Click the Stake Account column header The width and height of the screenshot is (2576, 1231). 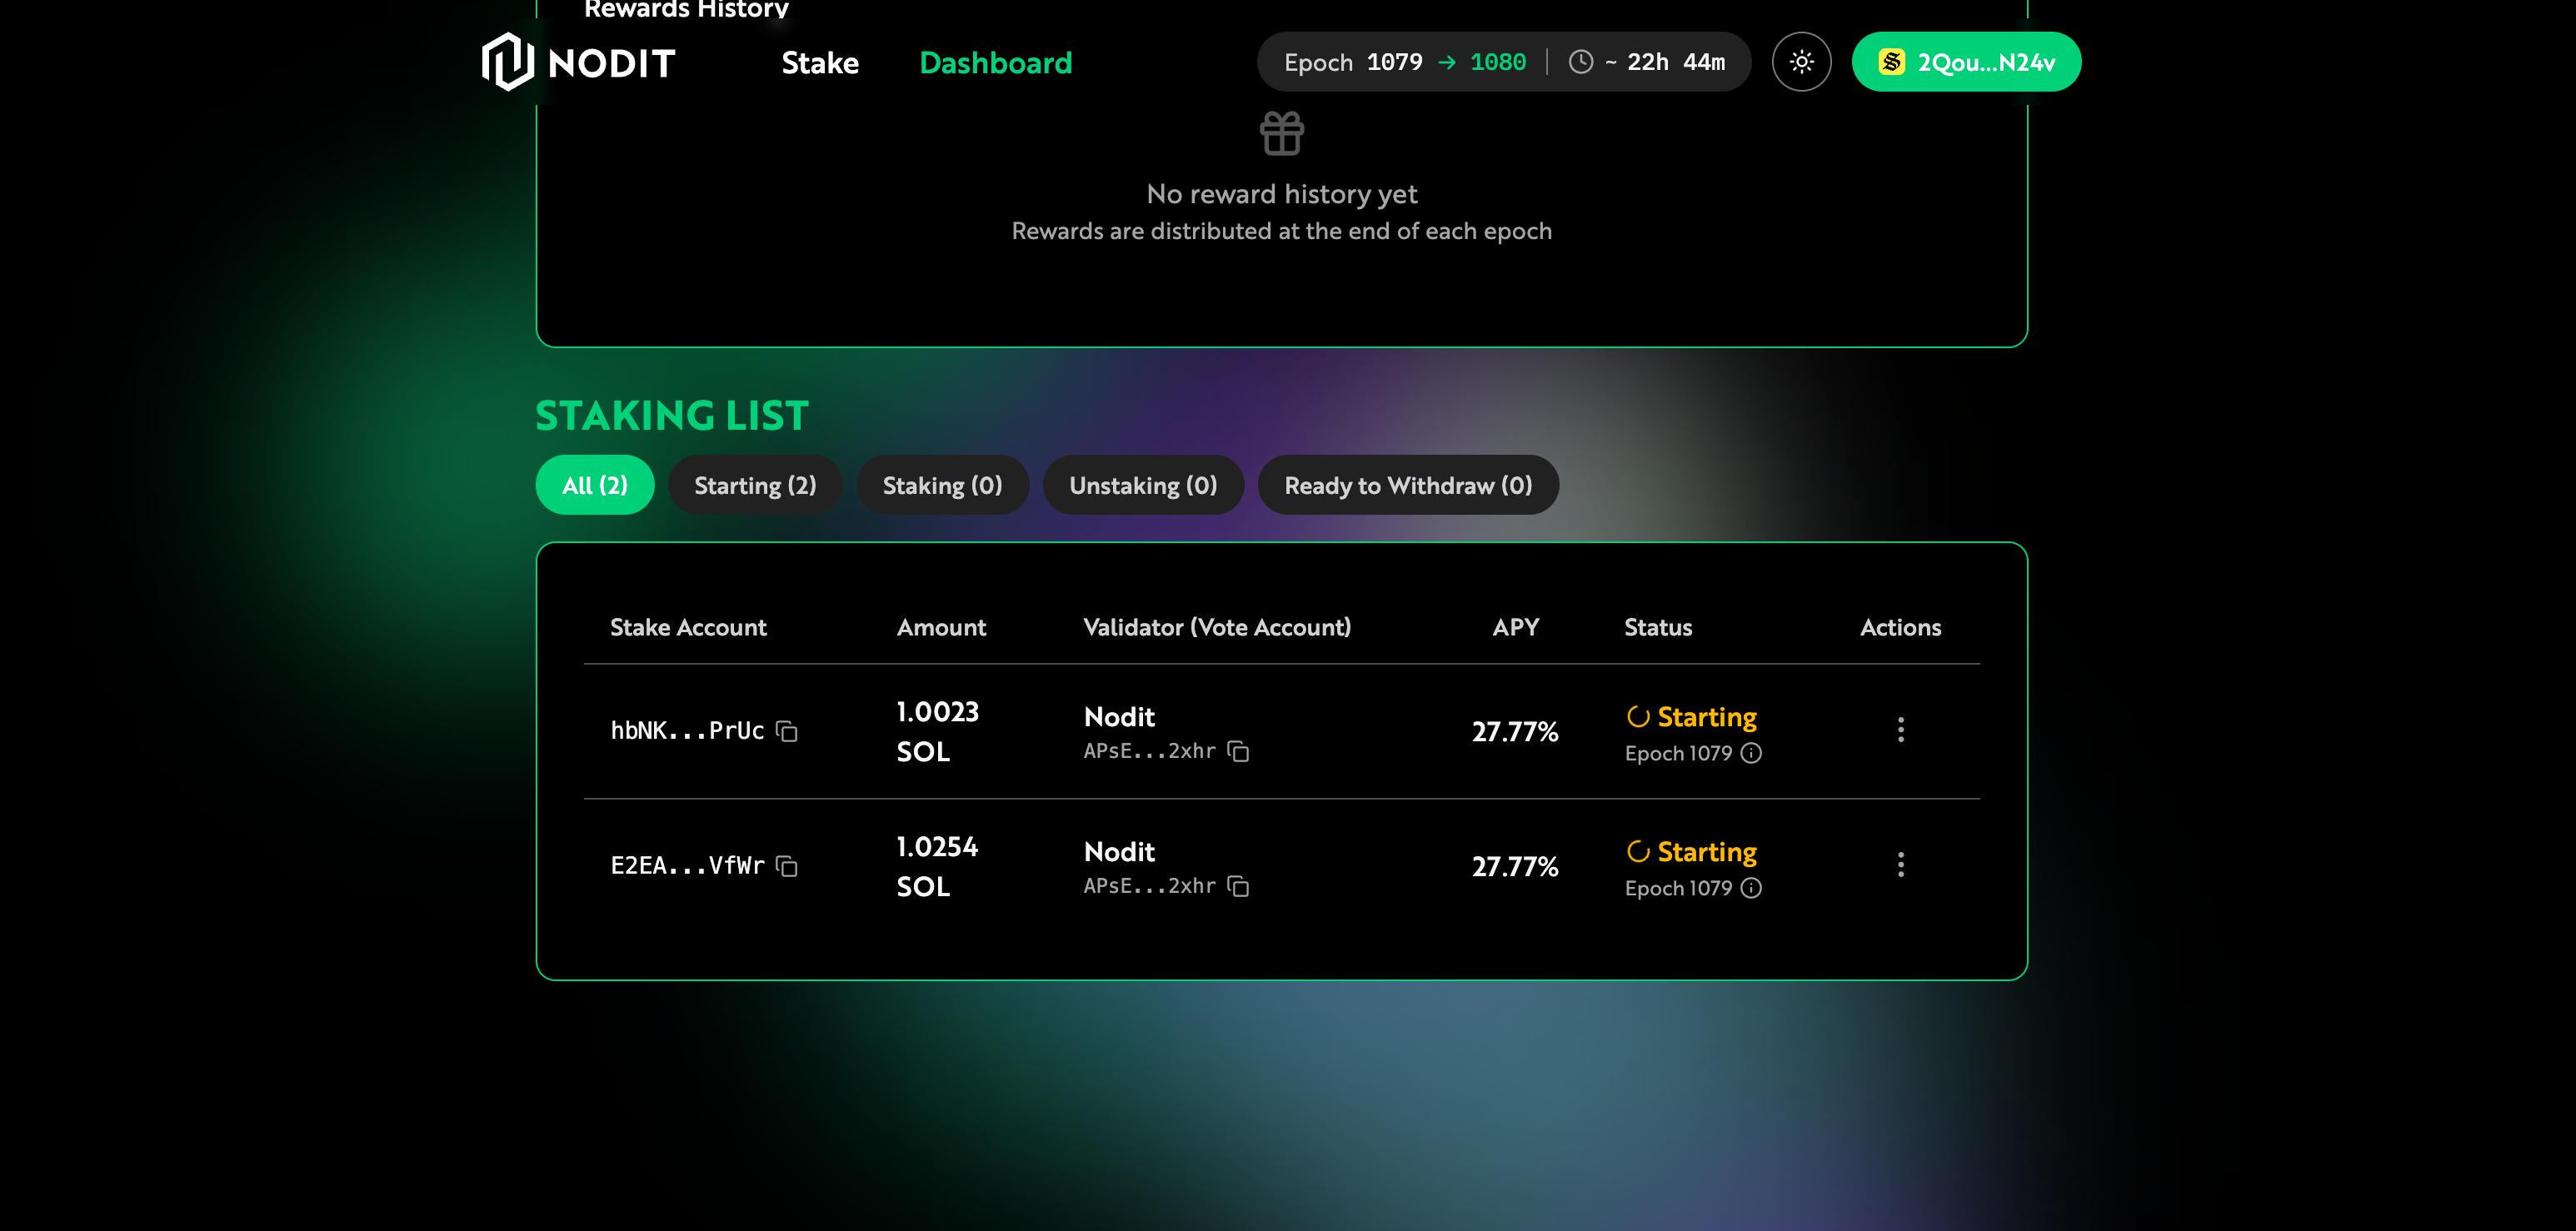point(688,627)
